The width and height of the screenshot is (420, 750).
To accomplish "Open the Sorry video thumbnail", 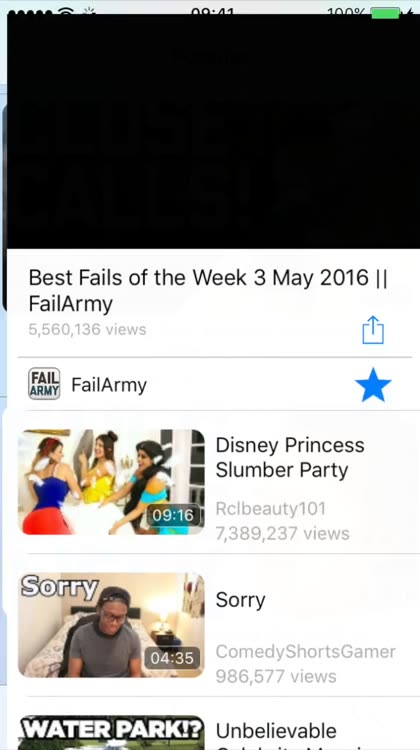I will 111,625.
